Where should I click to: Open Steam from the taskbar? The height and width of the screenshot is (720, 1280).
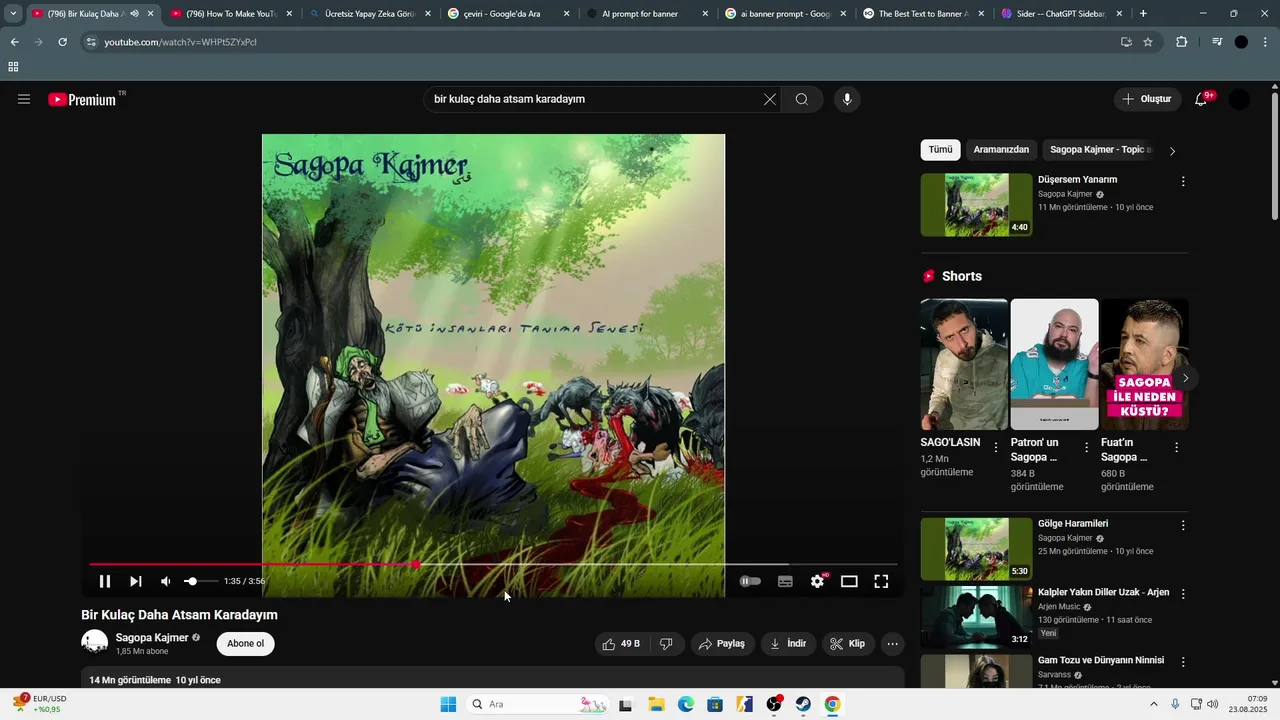[x=803, y=704]
